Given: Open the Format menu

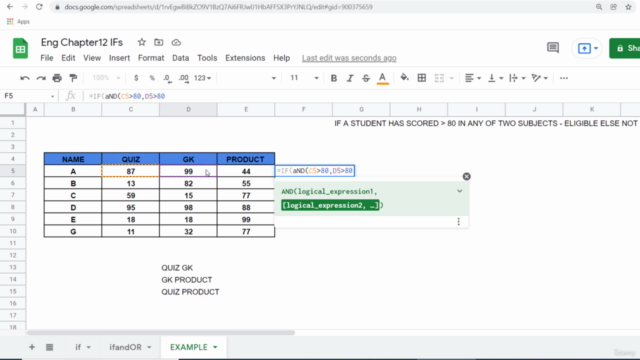Looking at the screenshot, I should point(151,58).
